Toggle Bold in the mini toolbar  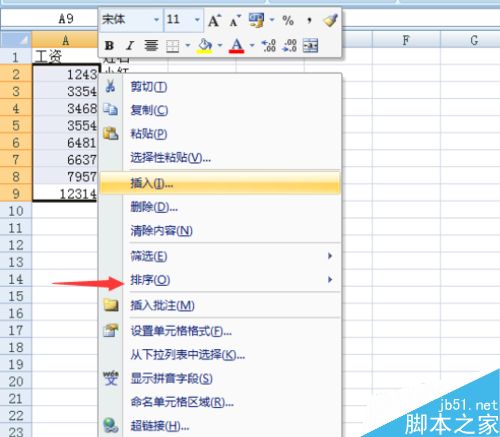click(109, 45)
